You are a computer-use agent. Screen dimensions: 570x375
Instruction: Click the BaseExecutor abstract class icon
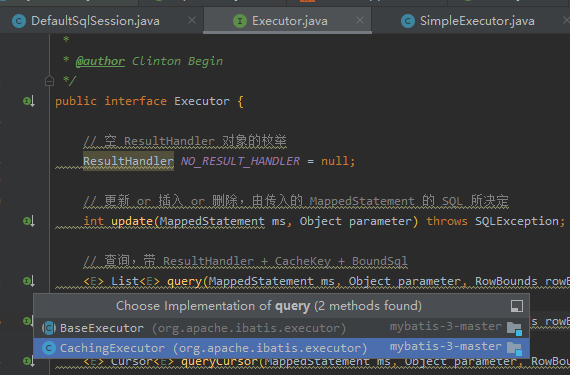click(49, 328)
